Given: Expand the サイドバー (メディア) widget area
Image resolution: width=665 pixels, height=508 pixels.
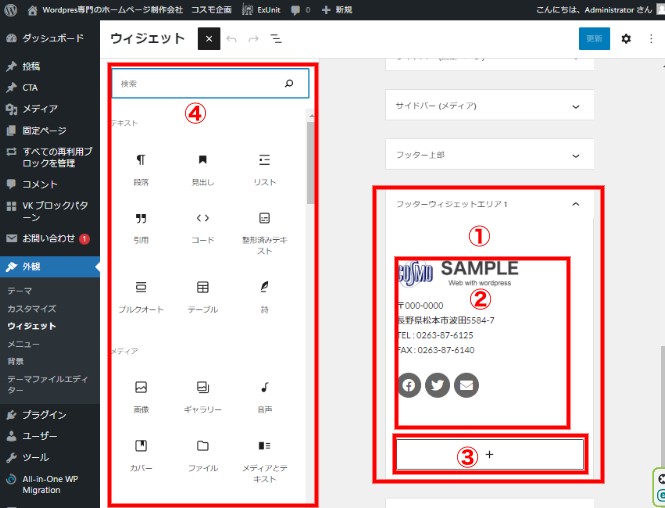Looking at the screenshot, I should [488, 106].
